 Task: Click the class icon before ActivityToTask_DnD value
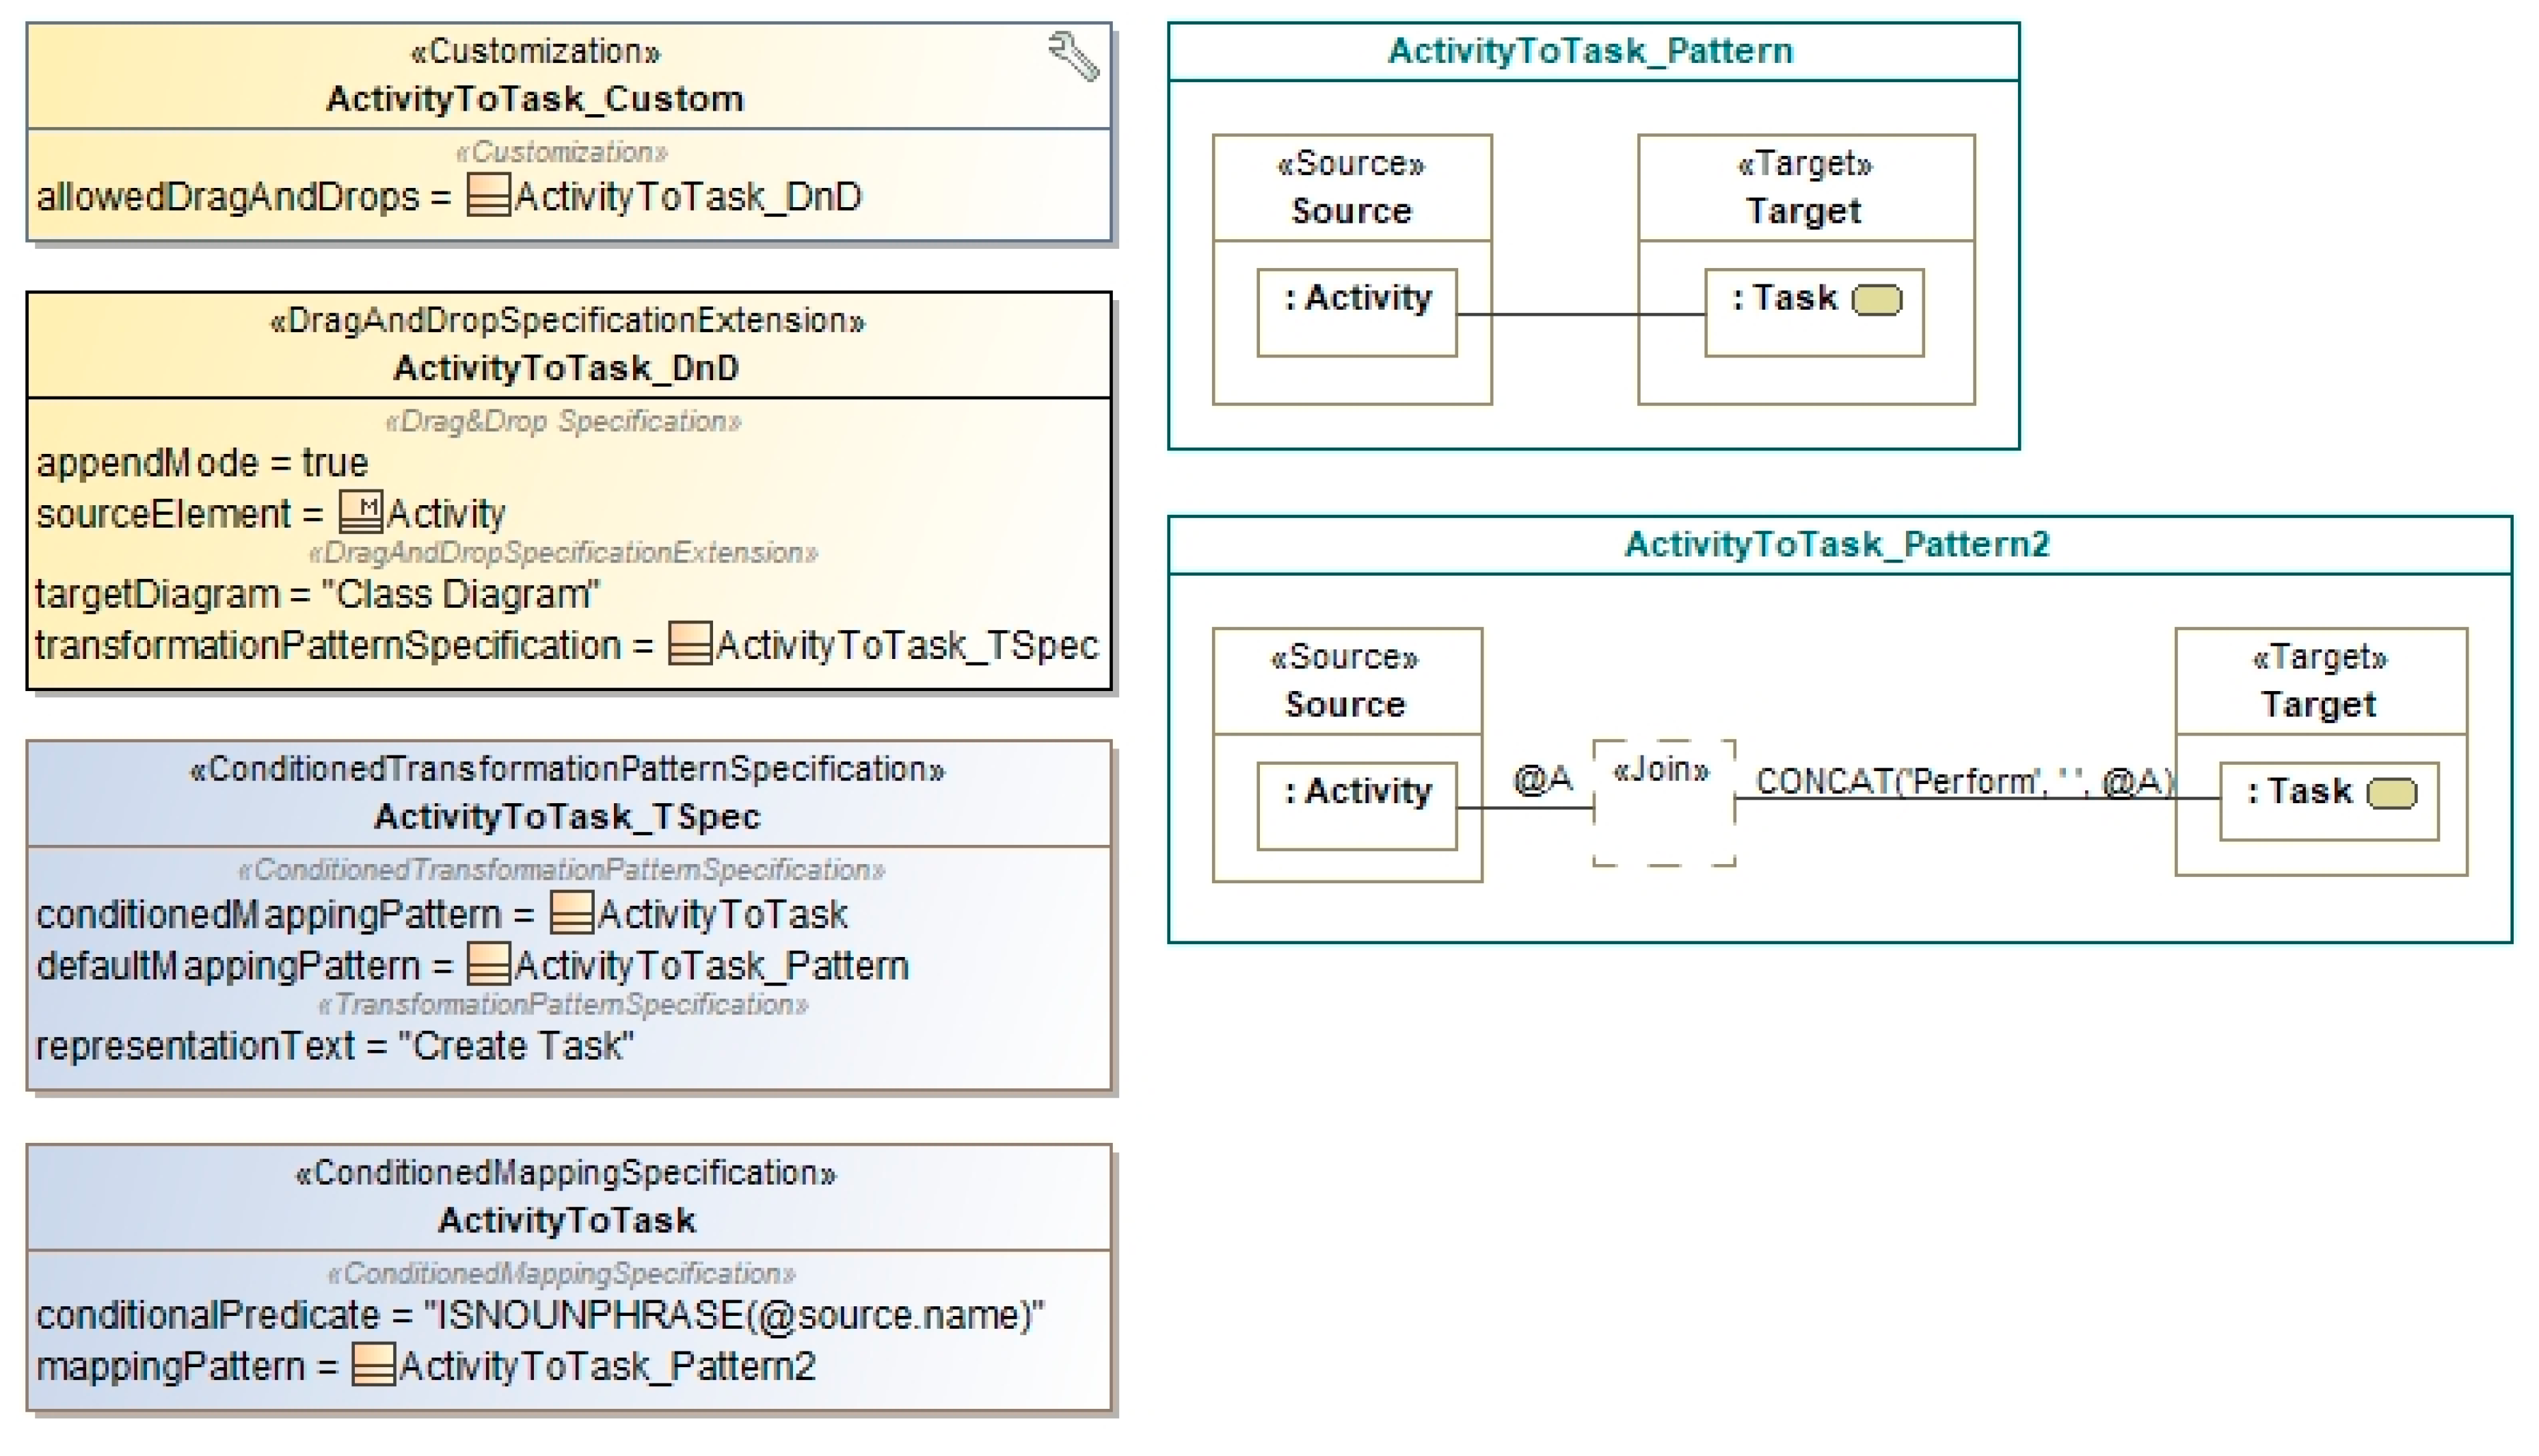tap(488, 196)
